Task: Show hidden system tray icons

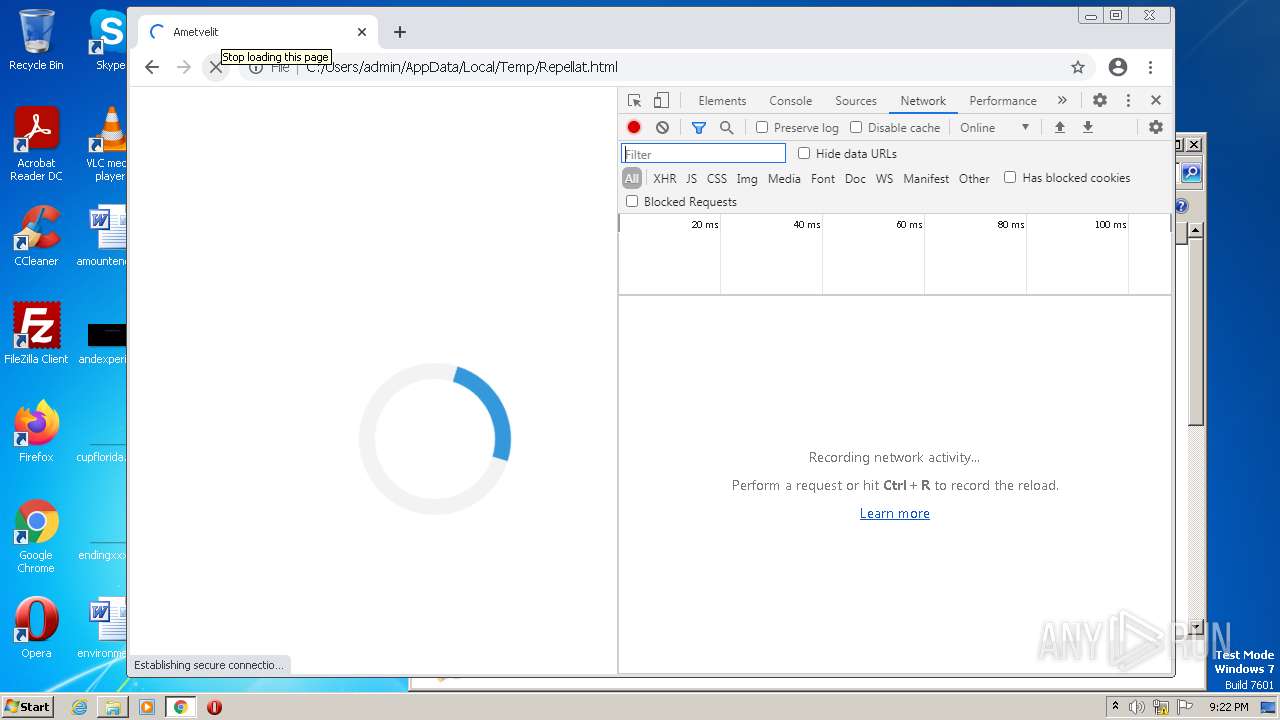Action: [x=1115, y=707]
